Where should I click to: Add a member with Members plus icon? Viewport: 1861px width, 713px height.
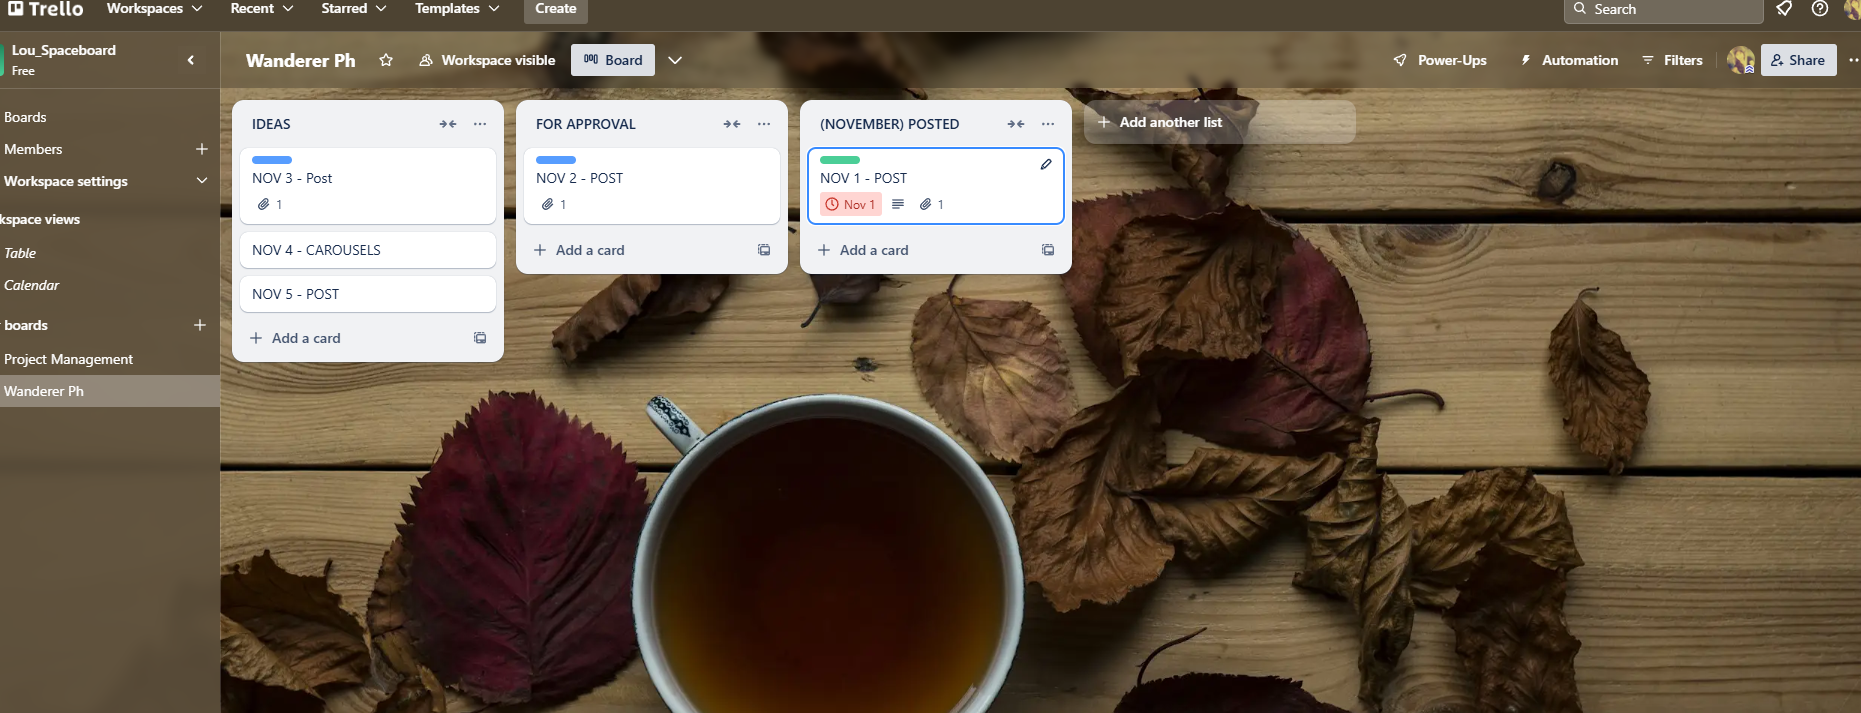point(201,149)
